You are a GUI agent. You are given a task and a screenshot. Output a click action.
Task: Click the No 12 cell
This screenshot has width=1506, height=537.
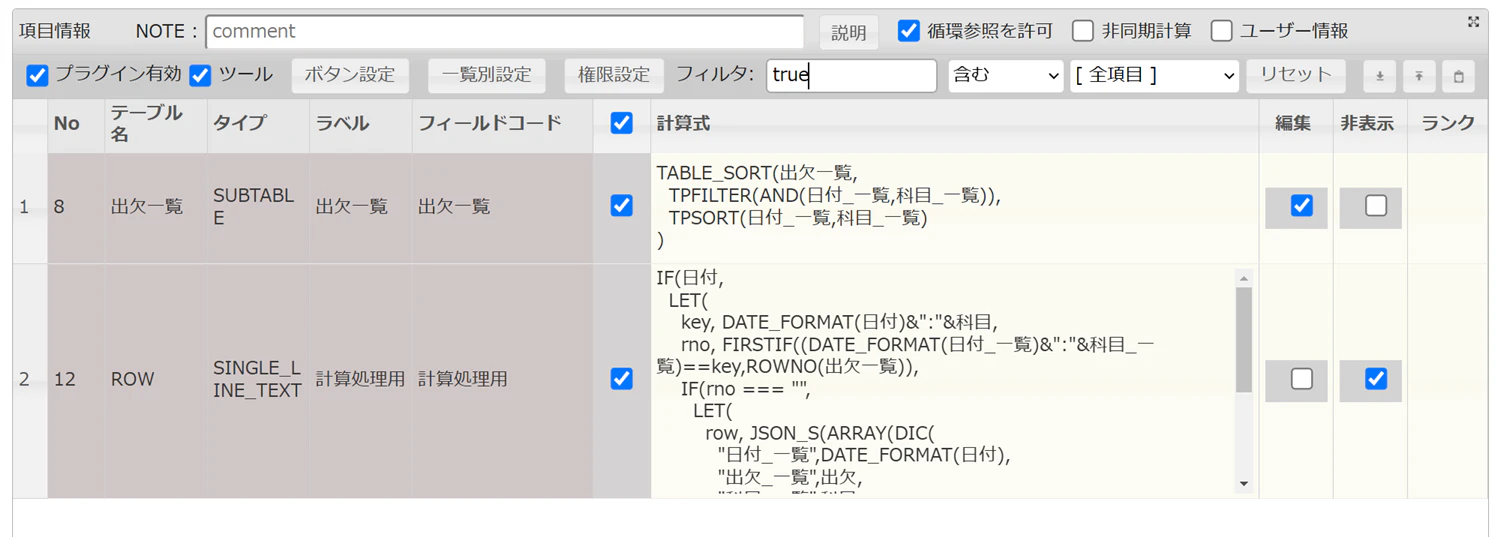[76, 380]
